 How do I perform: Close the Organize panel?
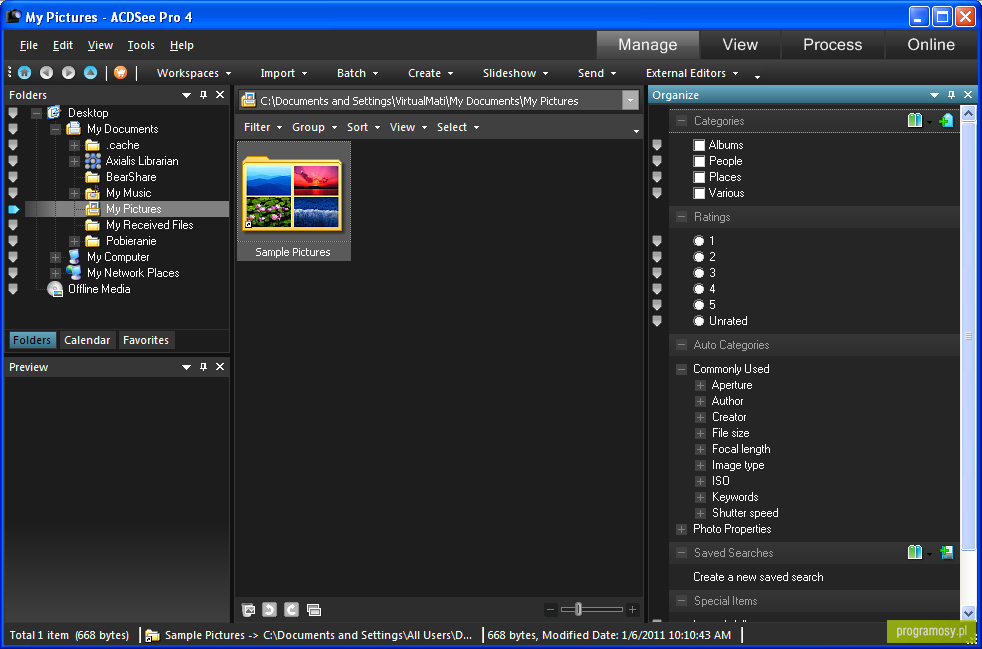(968, 95)
